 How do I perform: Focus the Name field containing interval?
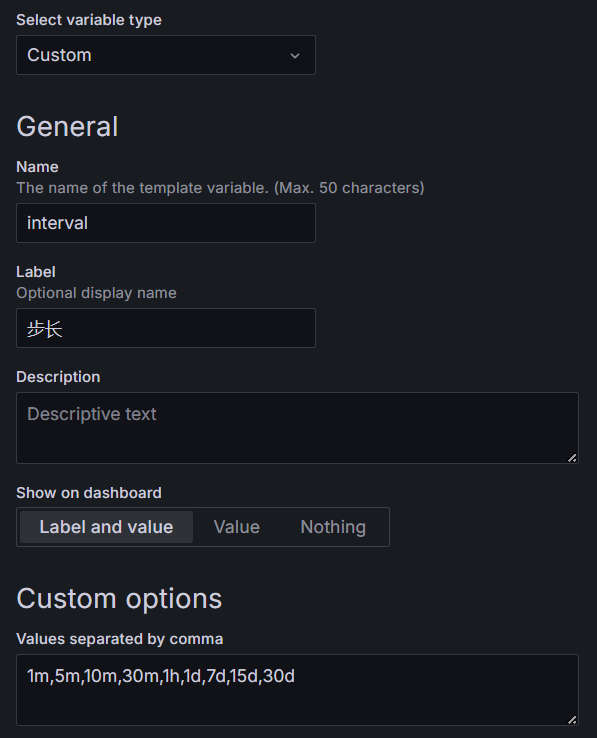point(166,223)
